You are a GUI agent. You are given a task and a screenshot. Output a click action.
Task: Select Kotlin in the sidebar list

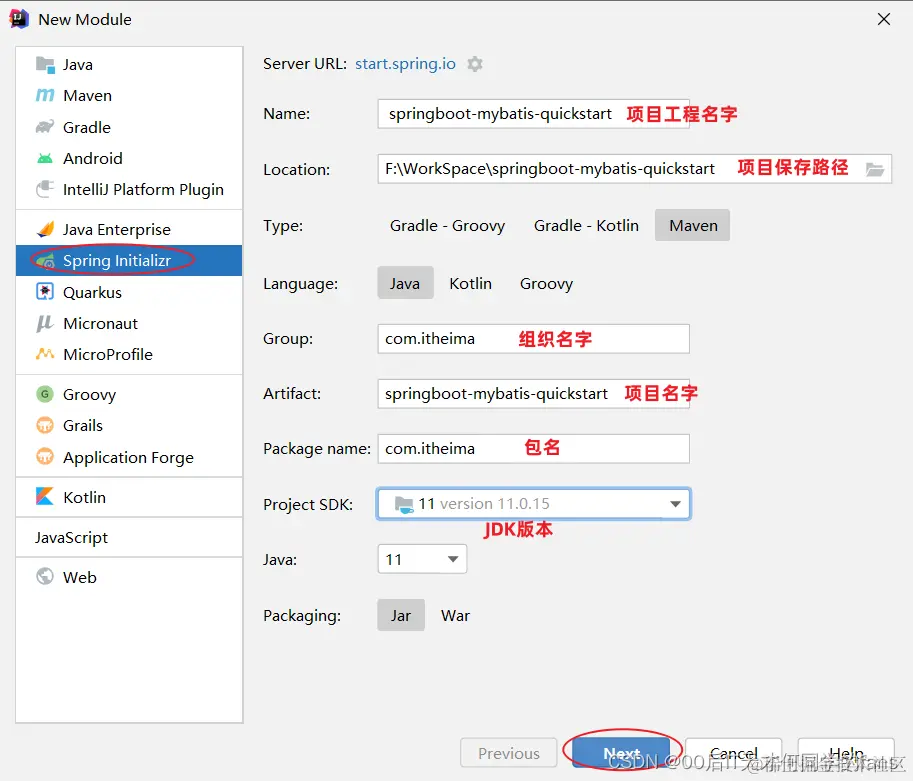pos(129,497)
